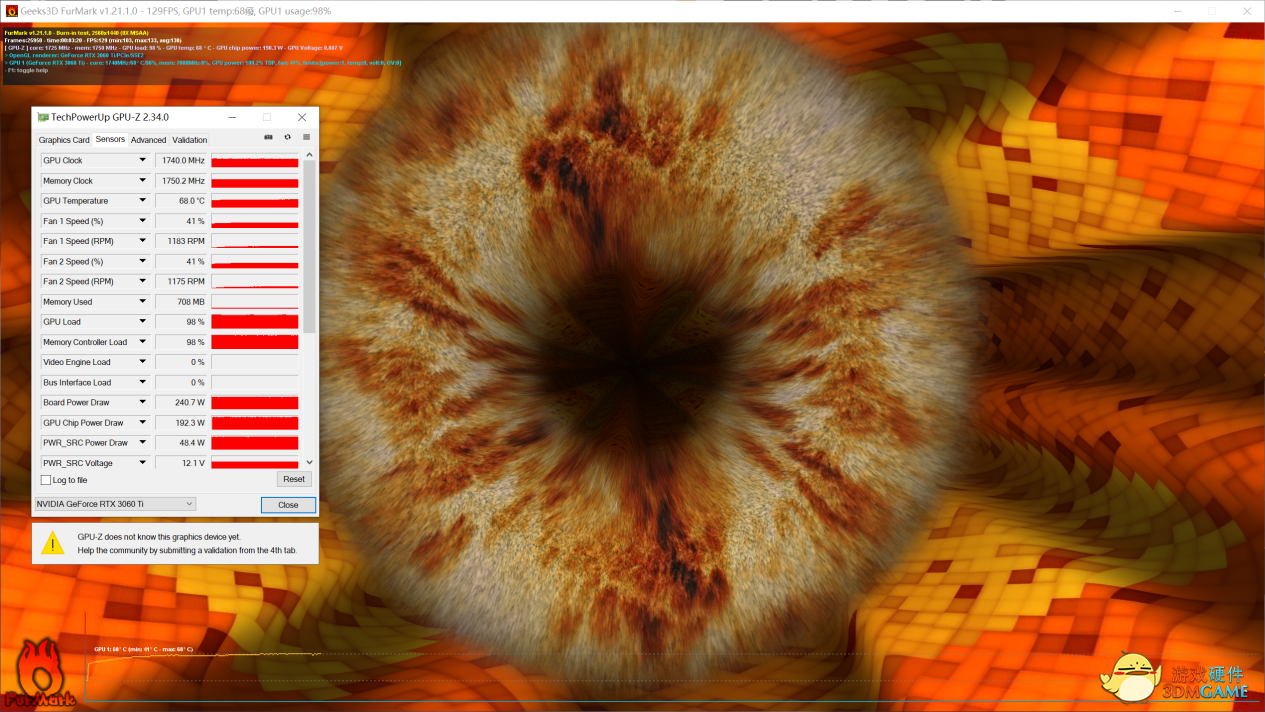Click the 1183 RPM fan value
The width and height of the screenshot is (1265, 712).
pos(181,241)
